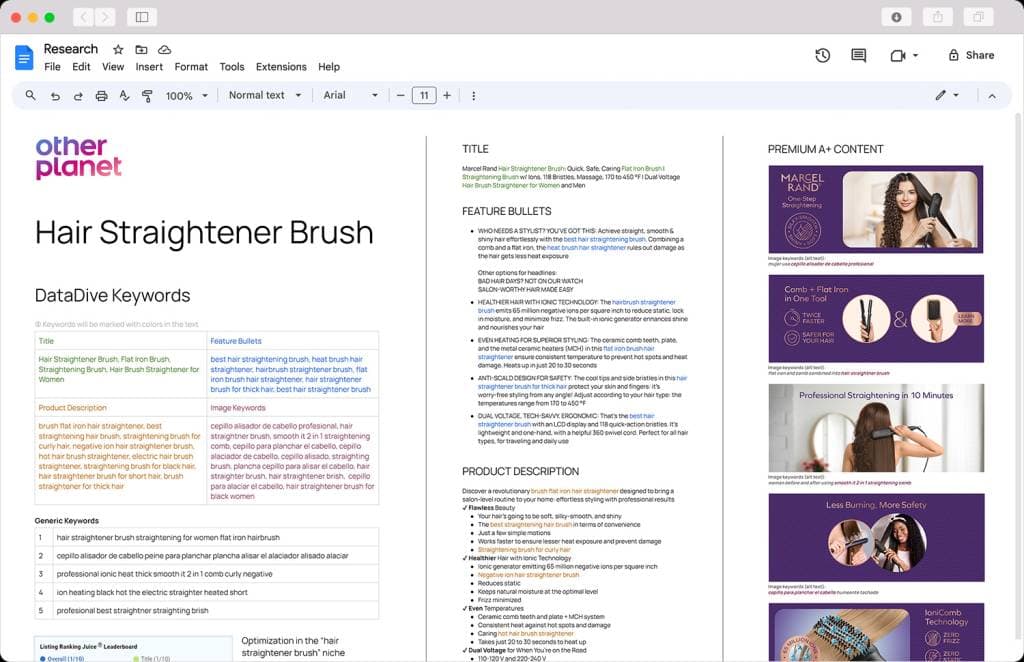Click the Listing Ranking Juice Leaderboard chart
The height and width of the screenshot is (662, 1024).
tap(133, 649)
